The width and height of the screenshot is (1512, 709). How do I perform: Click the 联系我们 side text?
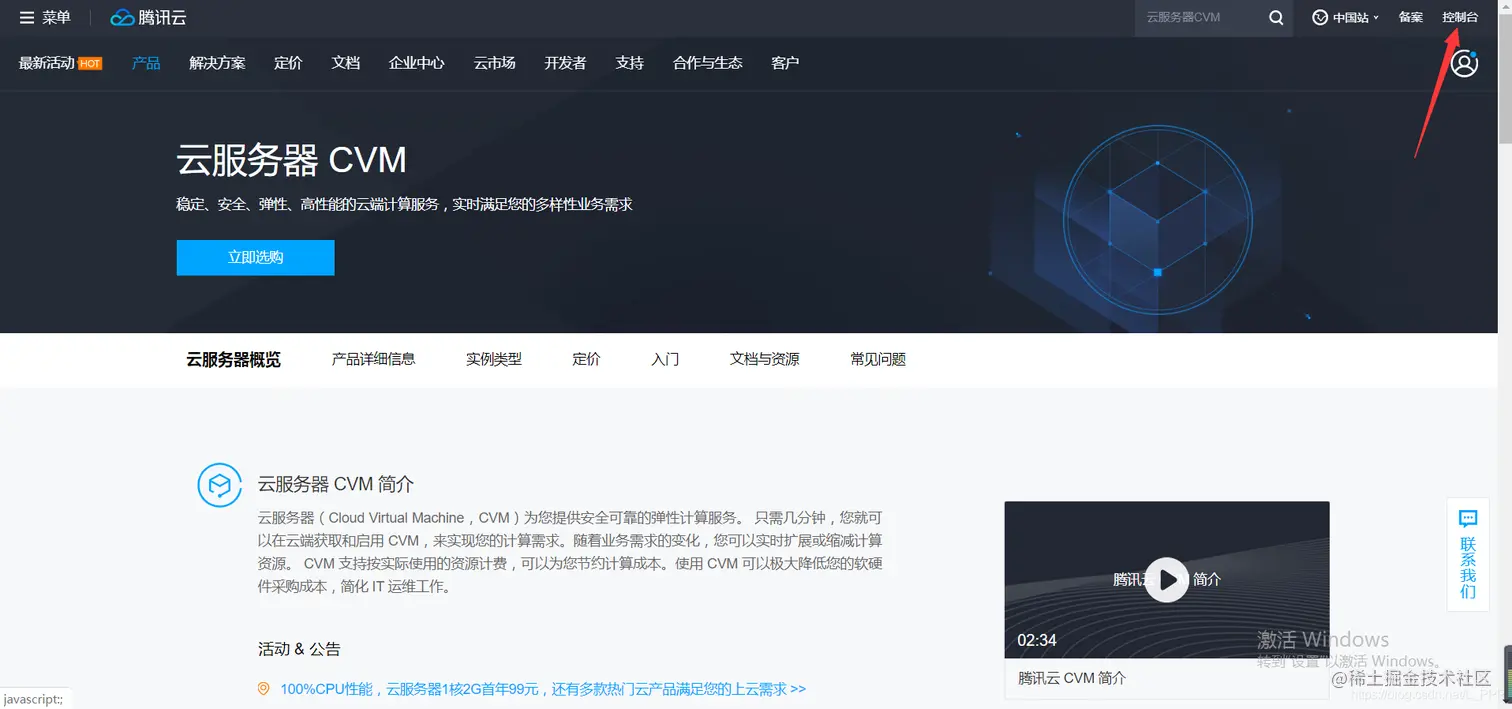point(1468,567)
